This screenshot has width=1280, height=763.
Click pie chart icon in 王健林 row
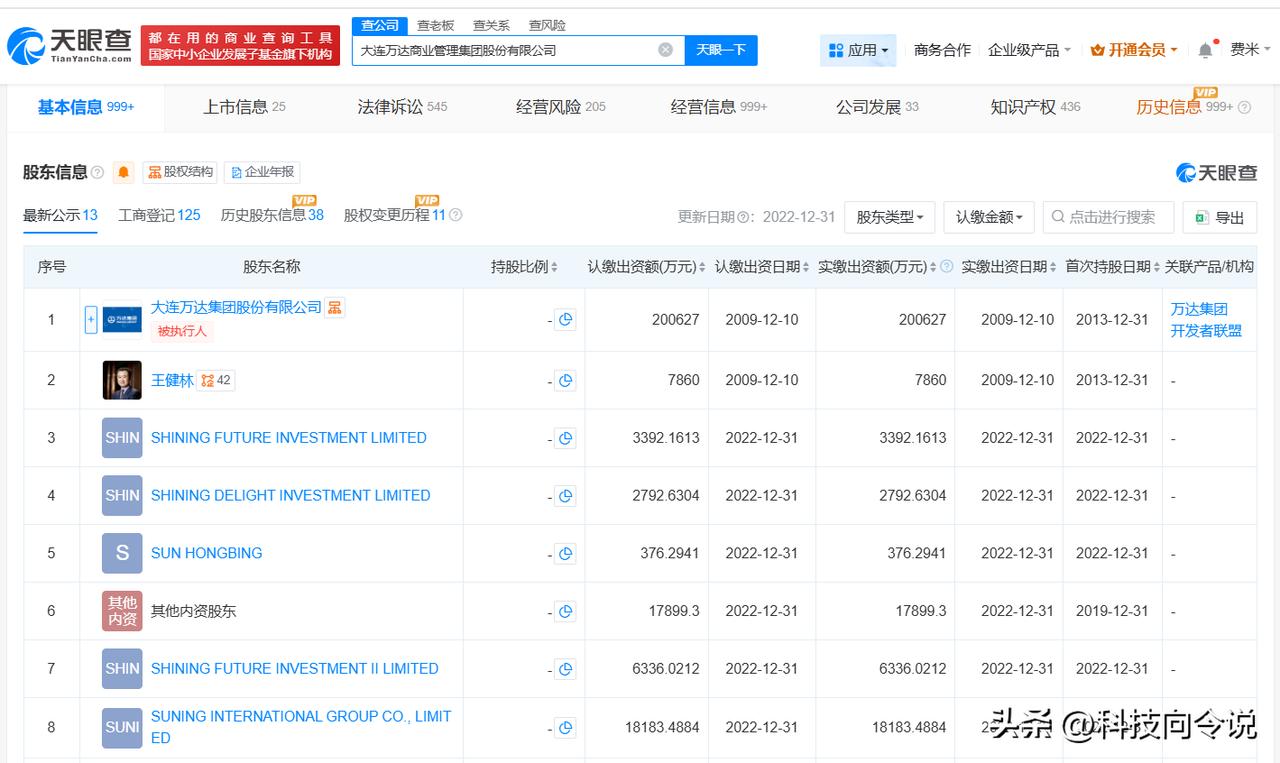[x=565, y=380]
